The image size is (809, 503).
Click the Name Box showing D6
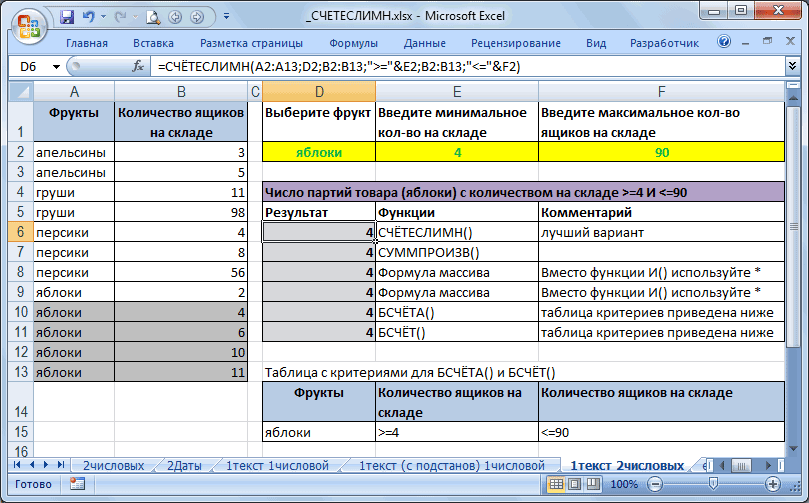click(x=30, y=67)
